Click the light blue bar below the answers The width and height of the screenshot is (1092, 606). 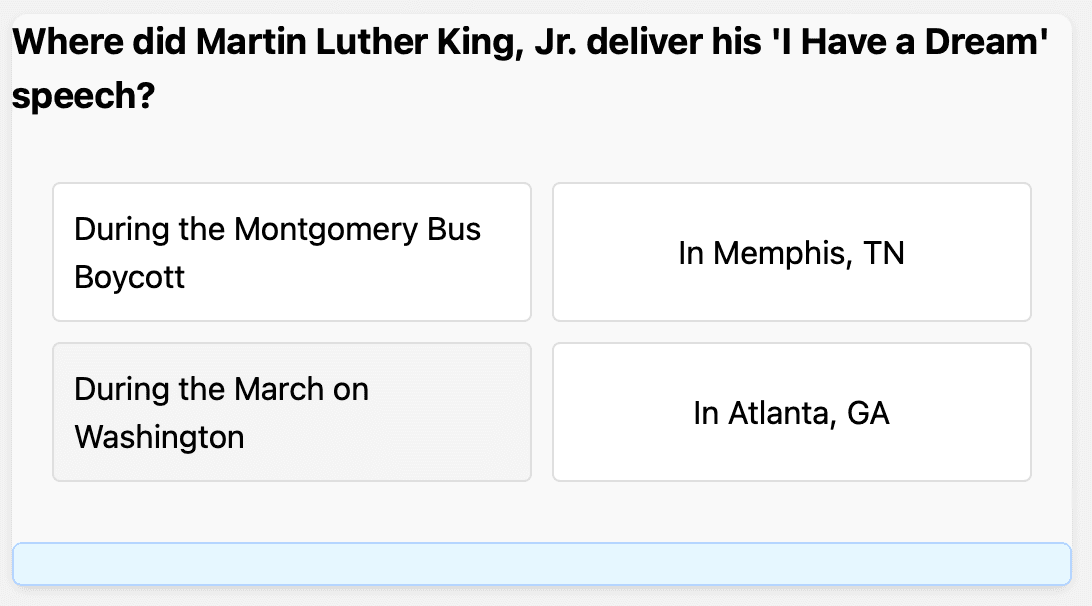pyautogui.click(x=541, y=564)
